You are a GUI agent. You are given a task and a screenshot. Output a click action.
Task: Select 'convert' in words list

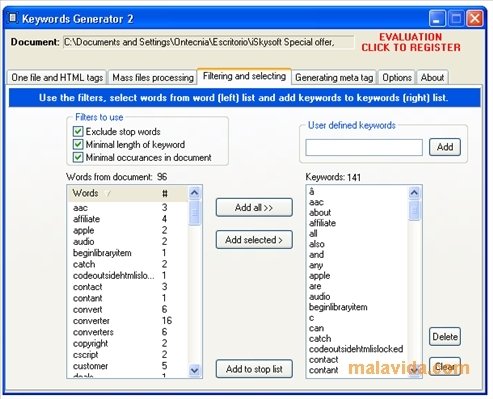pyautogui.click(x=87, y=310)
